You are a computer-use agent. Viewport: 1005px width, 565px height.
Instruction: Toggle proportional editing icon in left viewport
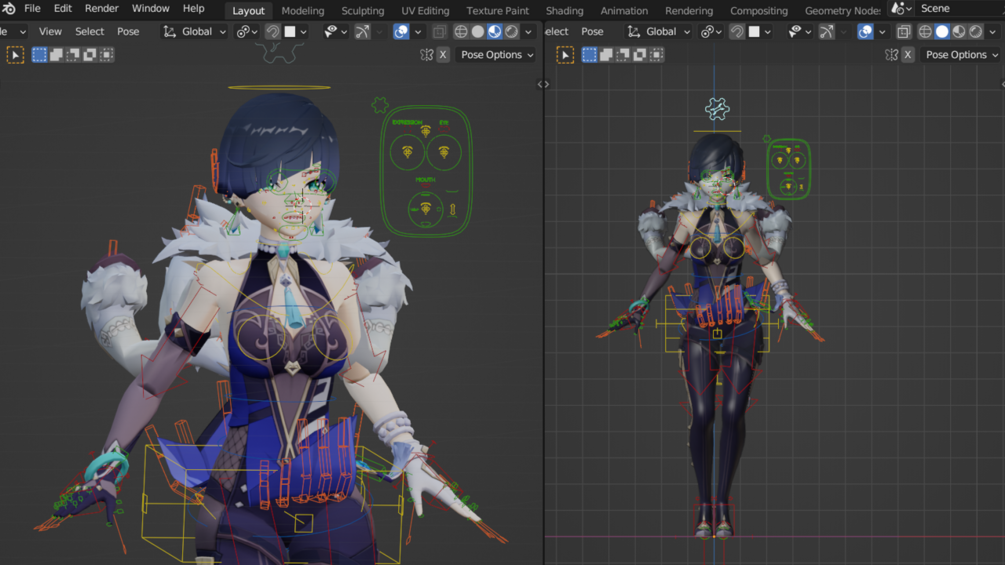click(x=362, y=31)
